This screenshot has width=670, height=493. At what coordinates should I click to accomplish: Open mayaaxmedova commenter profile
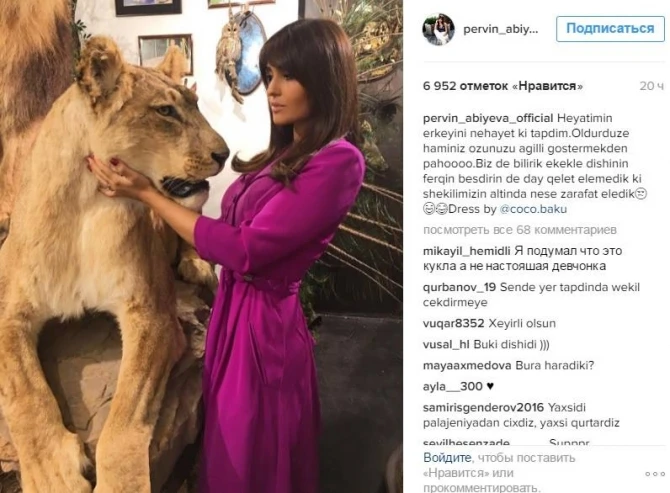point(467,366)
